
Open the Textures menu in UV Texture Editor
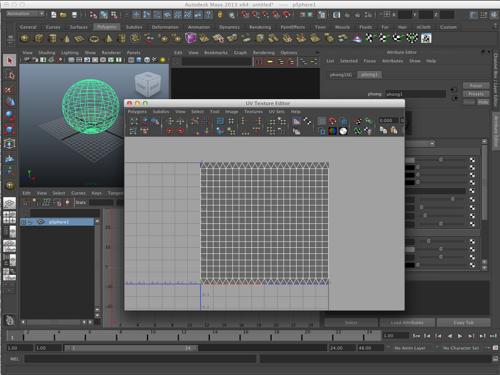253,112
